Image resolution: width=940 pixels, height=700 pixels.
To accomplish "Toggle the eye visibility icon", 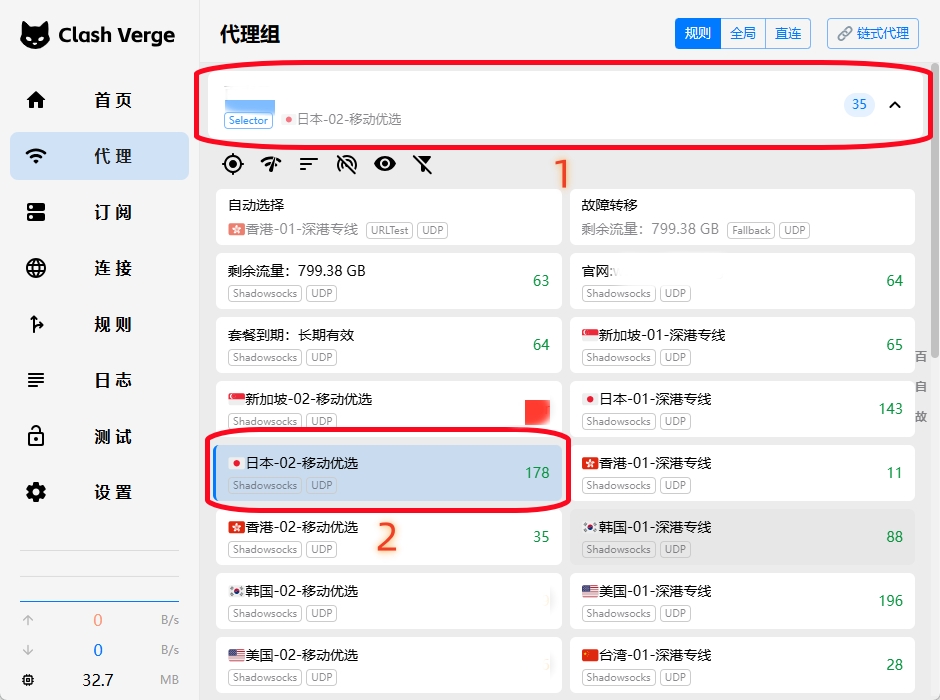I will 385,164.
